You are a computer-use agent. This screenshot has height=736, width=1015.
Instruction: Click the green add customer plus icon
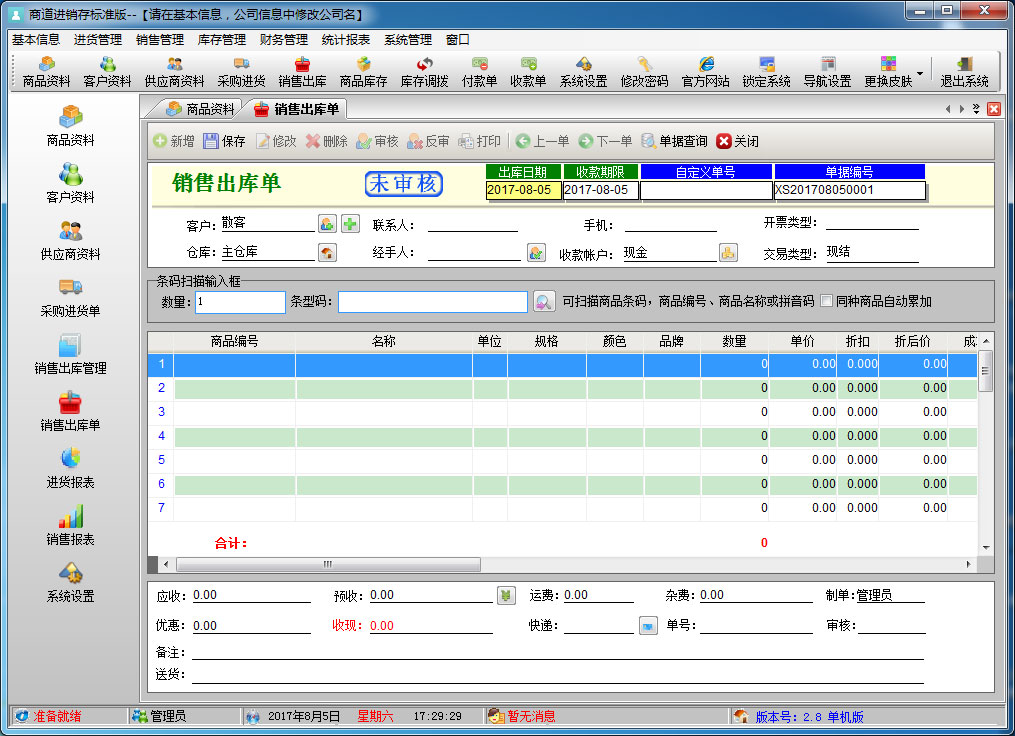coord(350,224)
